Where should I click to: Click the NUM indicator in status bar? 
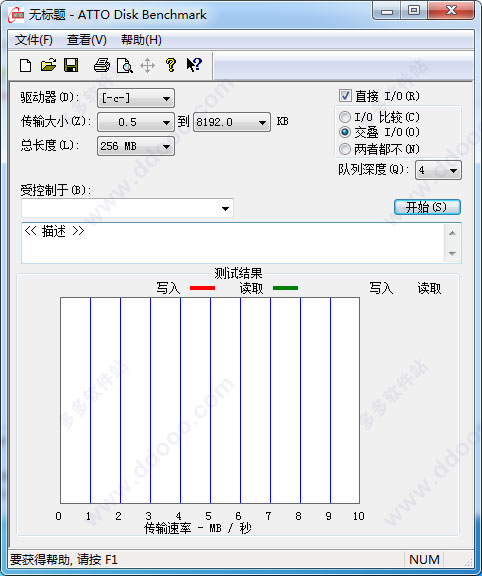click(424, 559)
